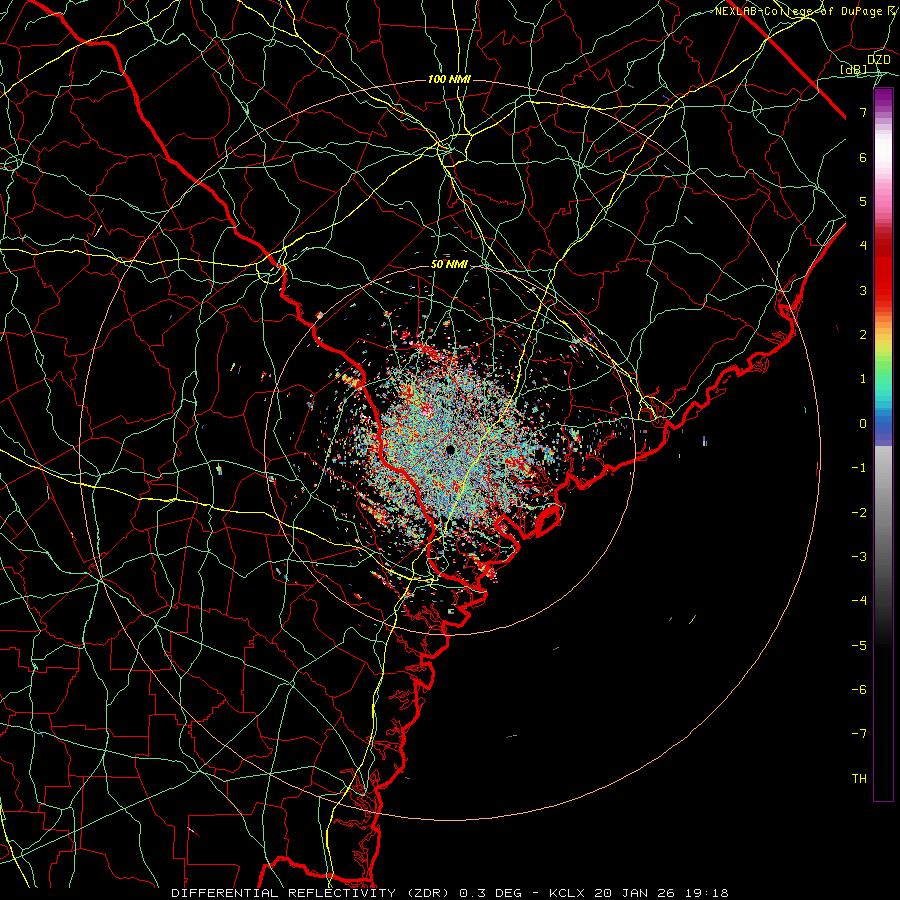Click the "1" value on the ZDR scale
The image size is (900, 900).
863,379
